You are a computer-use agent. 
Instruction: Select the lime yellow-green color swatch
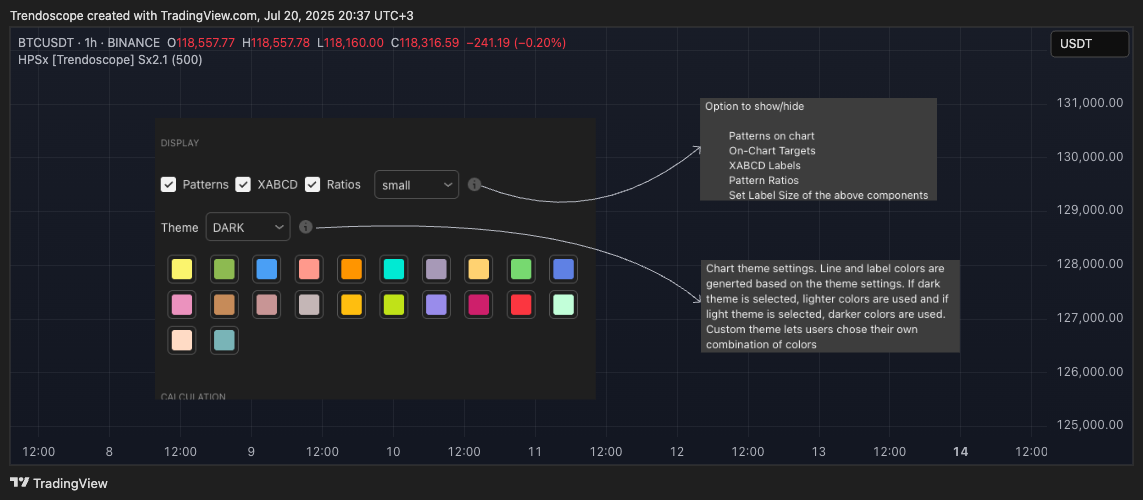pos(394,305)
